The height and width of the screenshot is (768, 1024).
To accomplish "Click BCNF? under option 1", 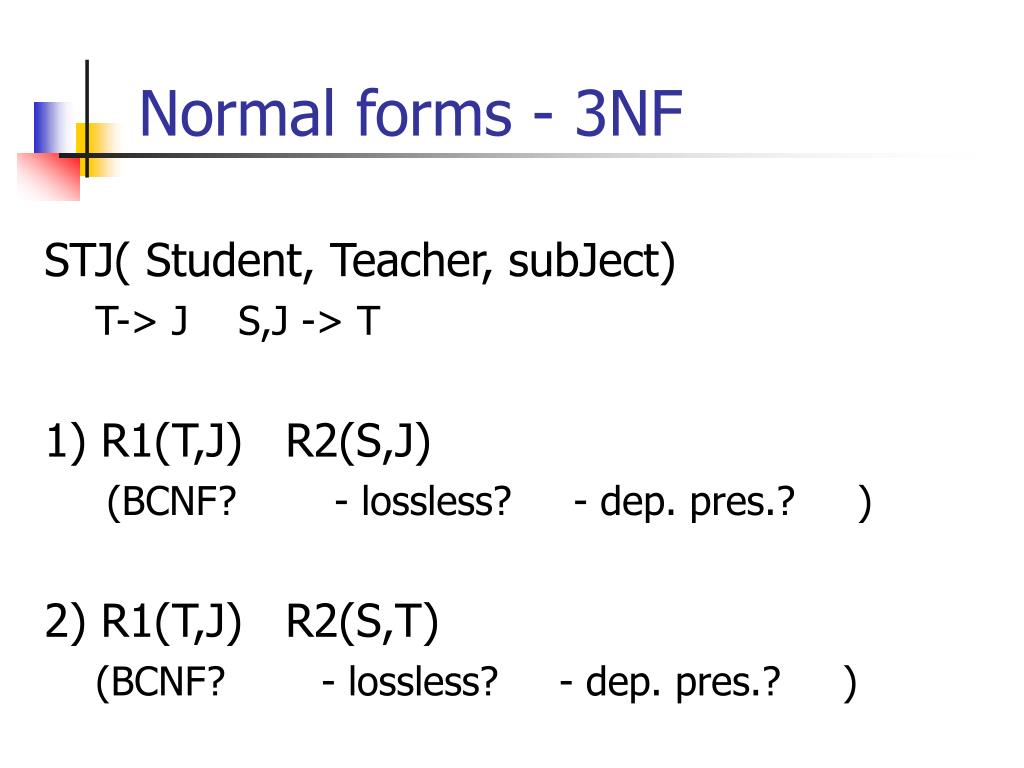I will tap(171, 502).
